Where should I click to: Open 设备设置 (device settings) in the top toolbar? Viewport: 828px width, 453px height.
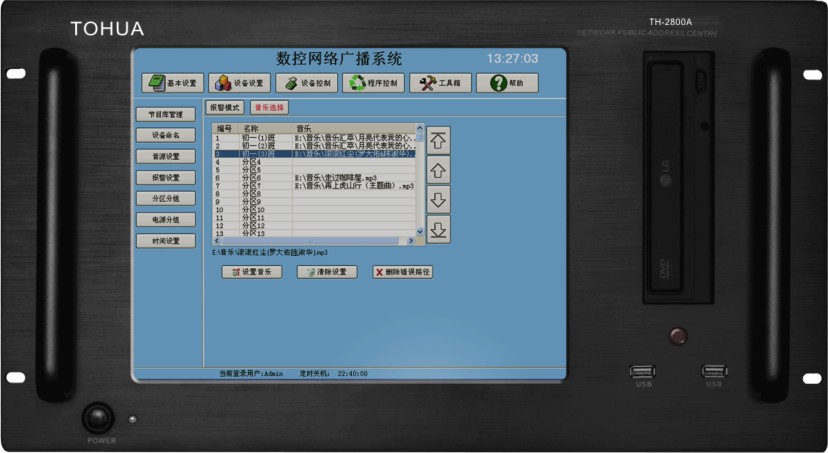coord(239,83)
